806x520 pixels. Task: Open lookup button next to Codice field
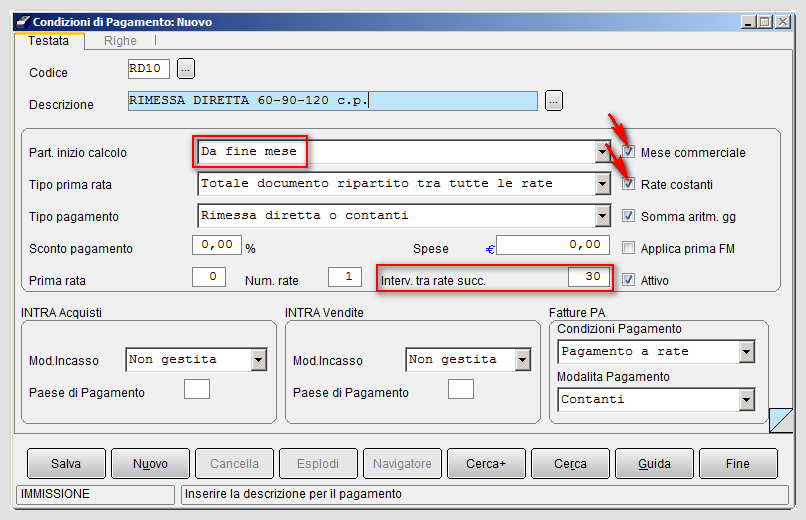click(x=186, y=68)
